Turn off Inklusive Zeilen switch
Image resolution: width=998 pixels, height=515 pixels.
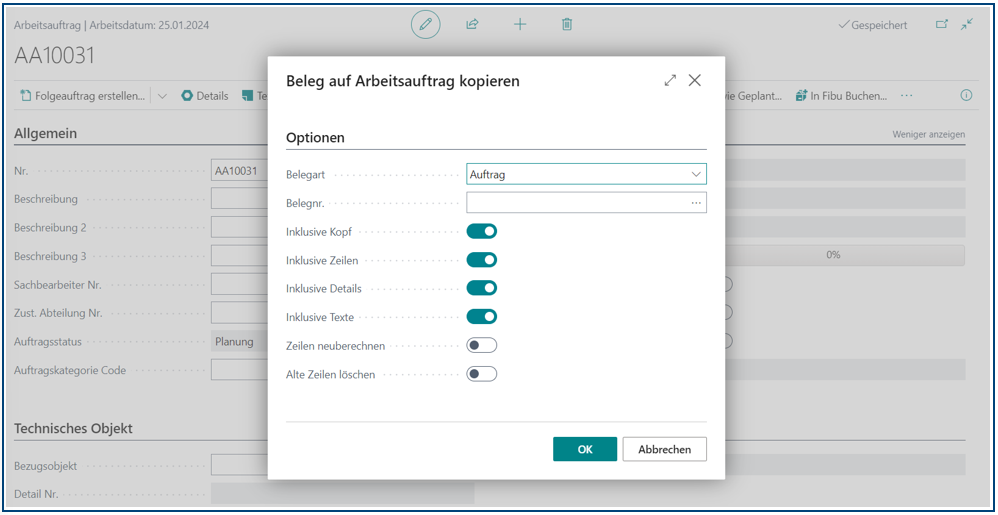tap(482, 260)
